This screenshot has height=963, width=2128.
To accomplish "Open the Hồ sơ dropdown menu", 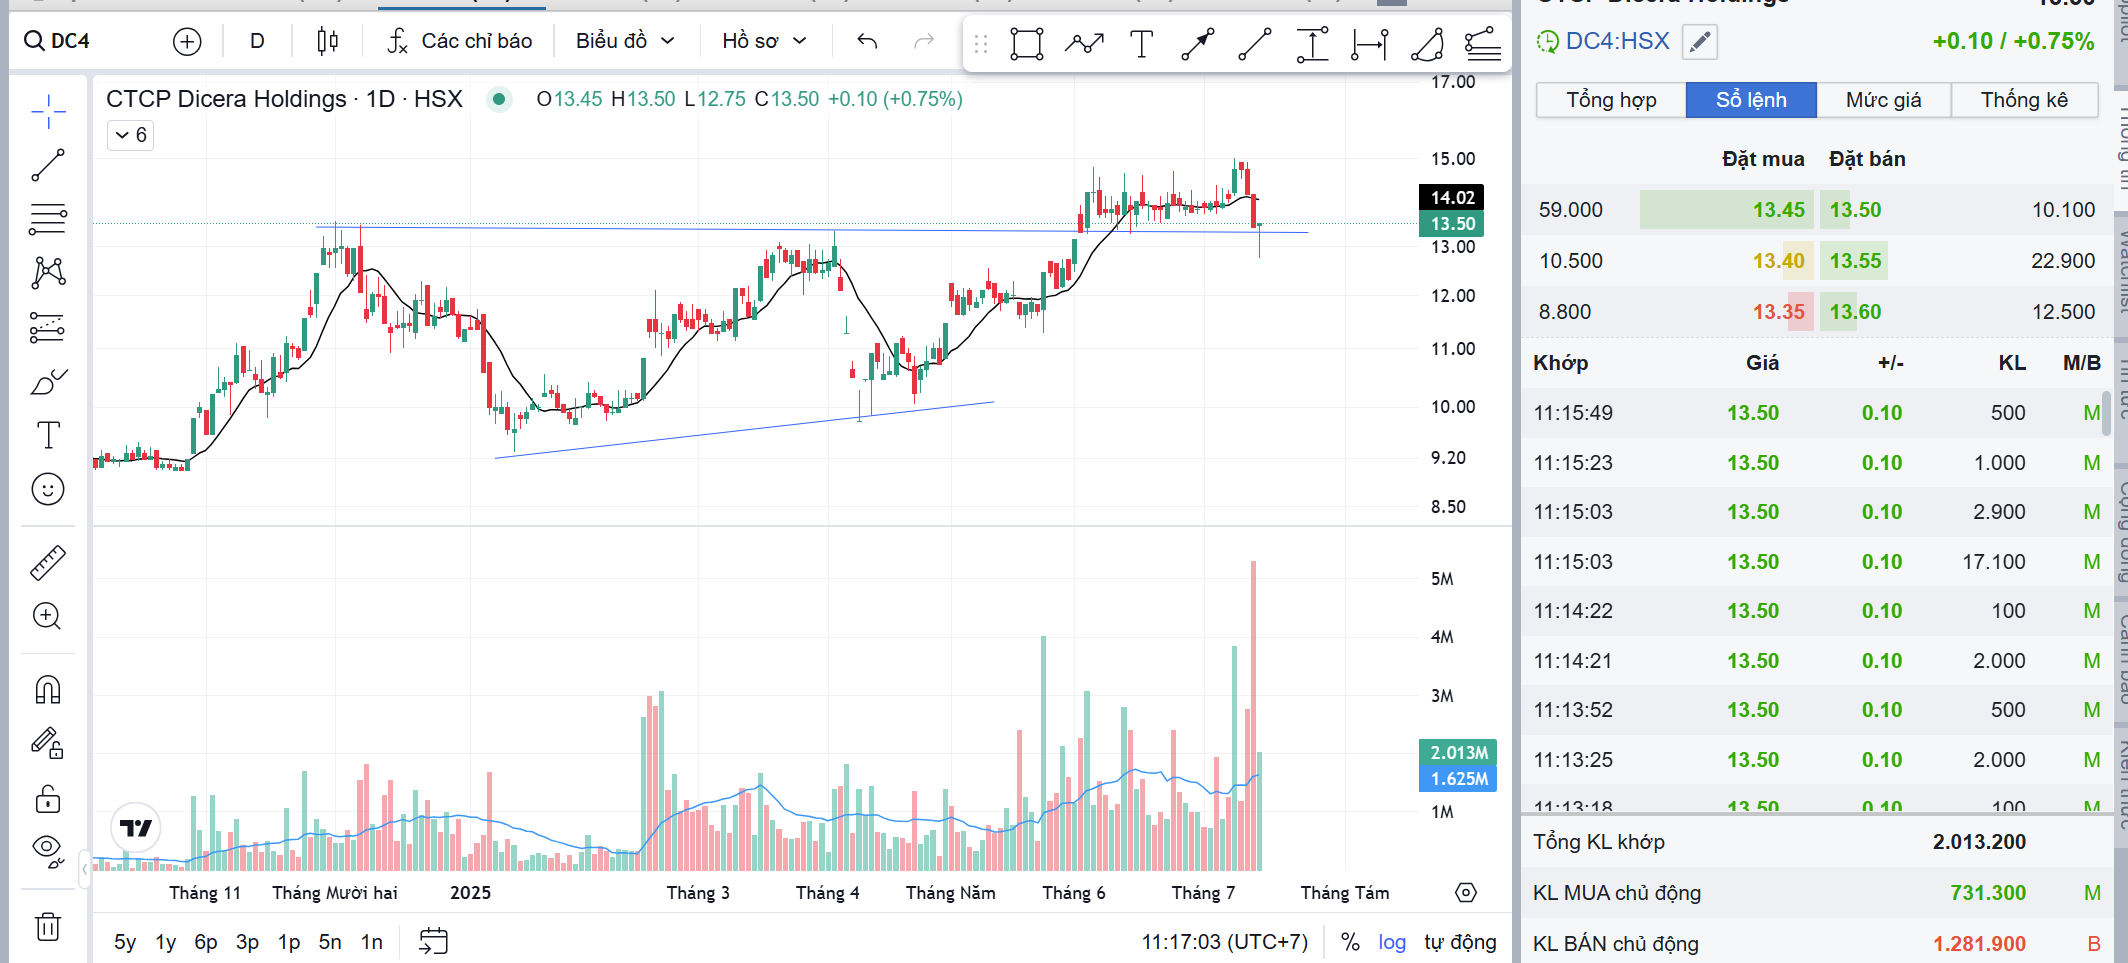I will point(764,41).
